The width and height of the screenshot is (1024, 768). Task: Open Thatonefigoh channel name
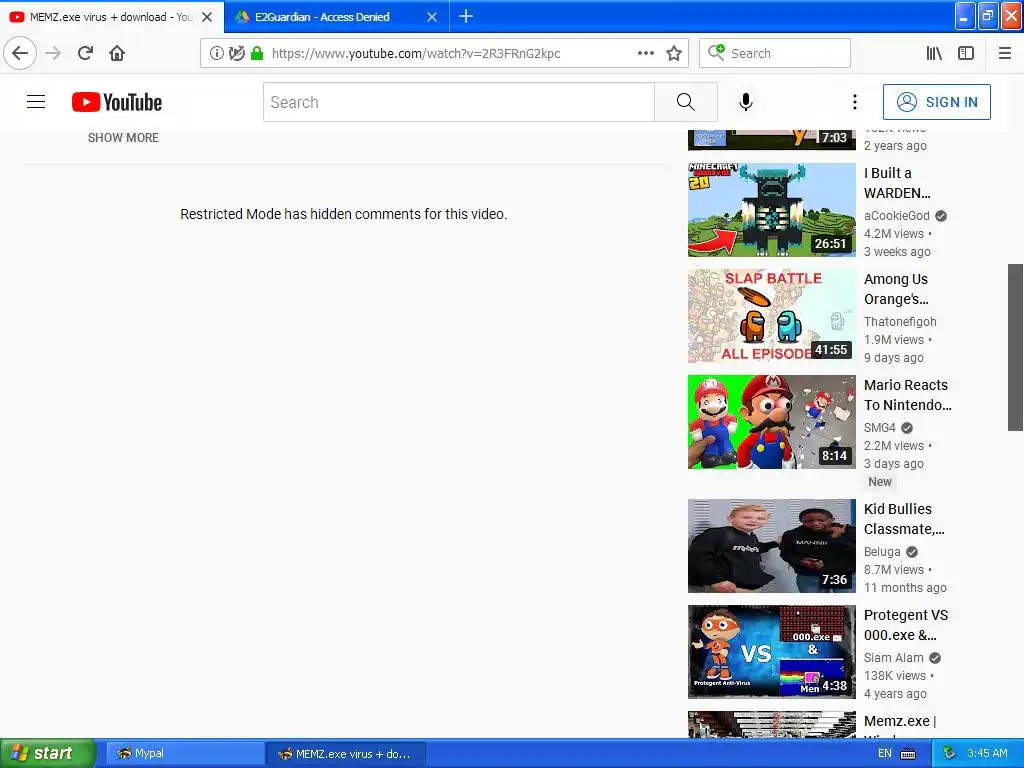pos(900,321)
